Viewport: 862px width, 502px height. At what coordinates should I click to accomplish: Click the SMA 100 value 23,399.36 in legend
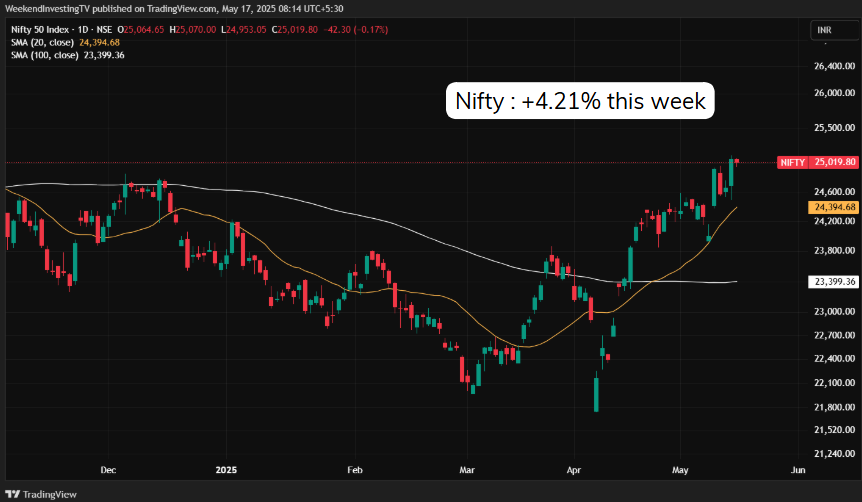click(104, 55)
